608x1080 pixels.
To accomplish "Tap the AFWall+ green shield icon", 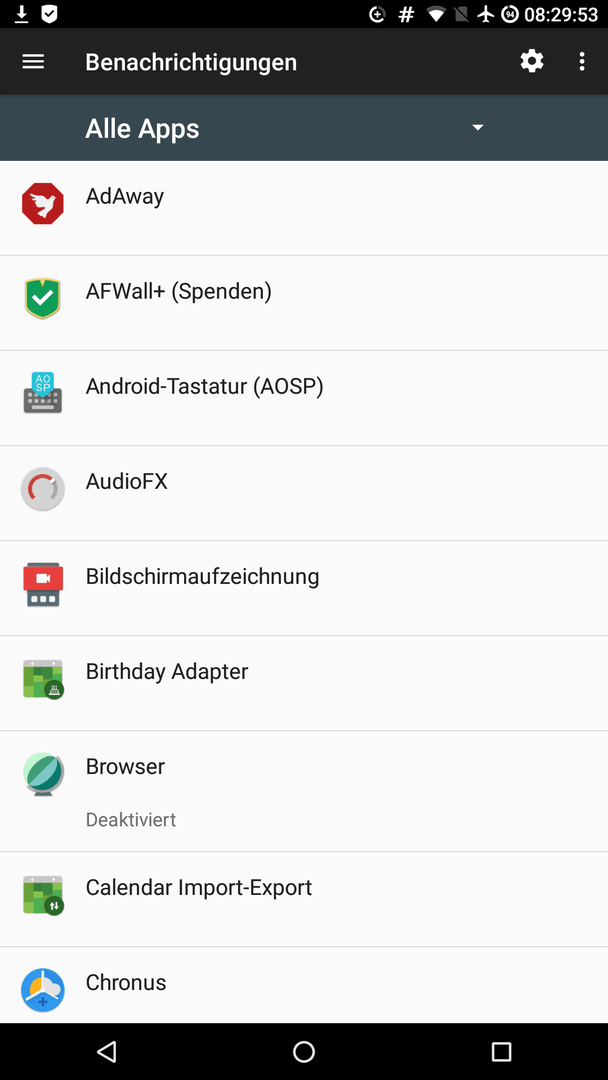I will 43,298.
